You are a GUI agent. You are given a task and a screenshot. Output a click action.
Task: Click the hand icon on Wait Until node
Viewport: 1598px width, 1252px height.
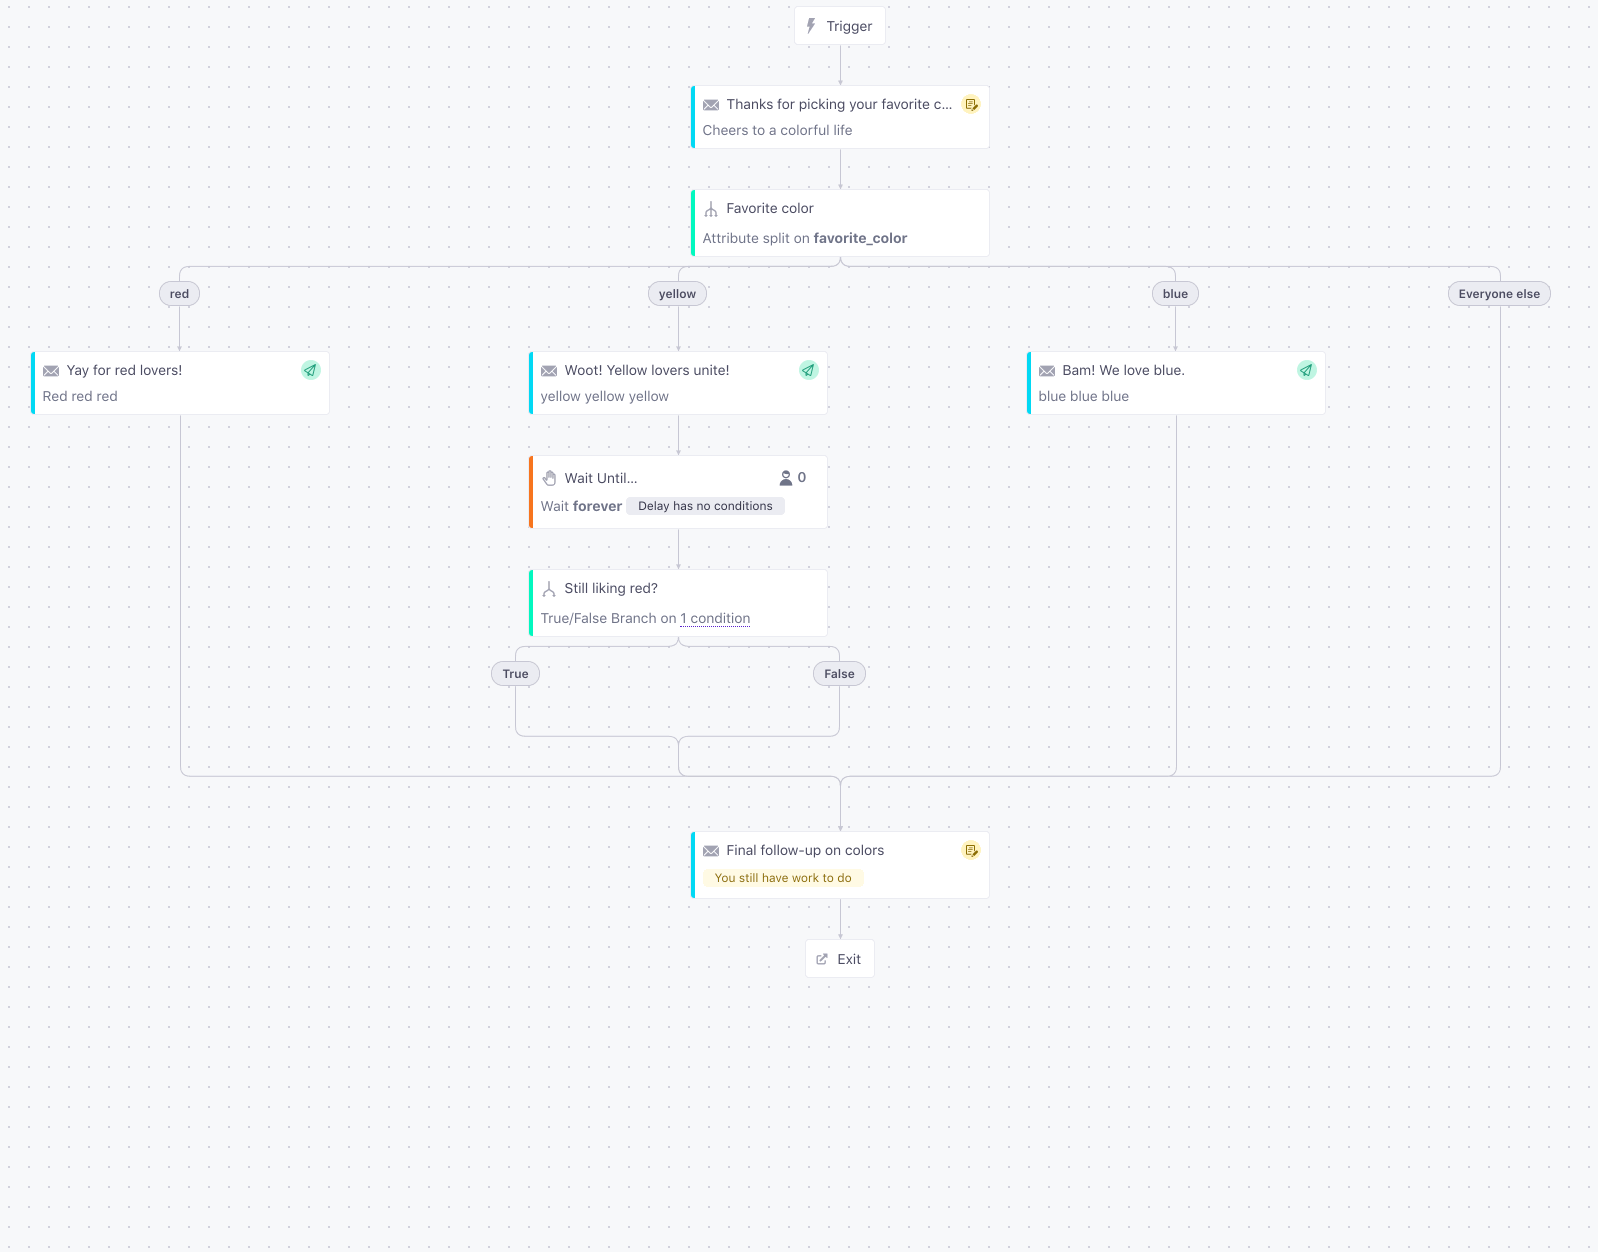coord(549,478)
